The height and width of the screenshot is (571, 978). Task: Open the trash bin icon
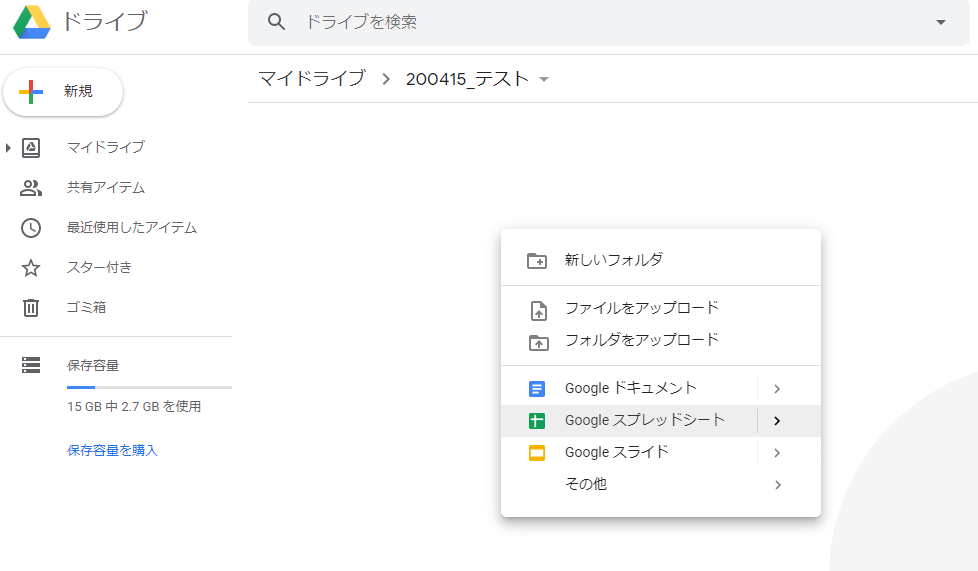(x=31, y=308)
